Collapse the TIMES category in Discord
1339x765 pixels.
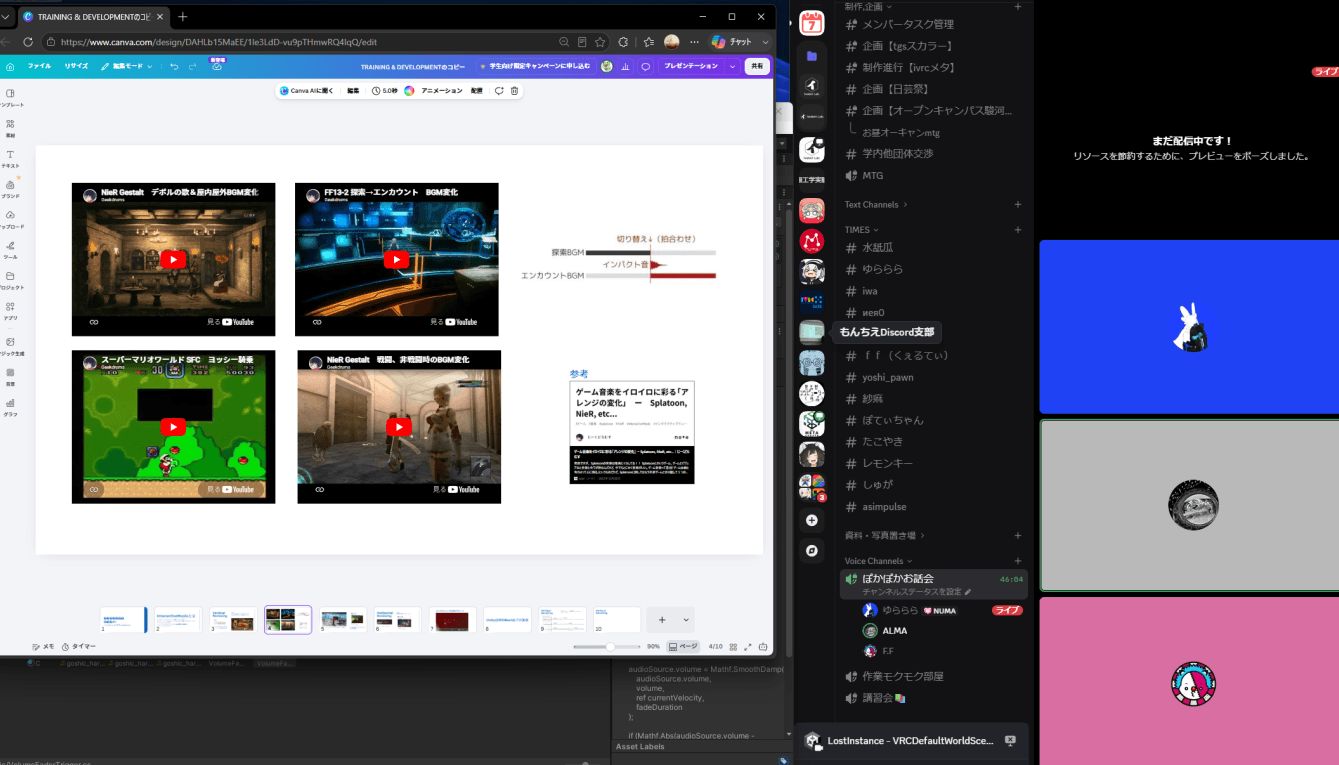tap(863, 230)
